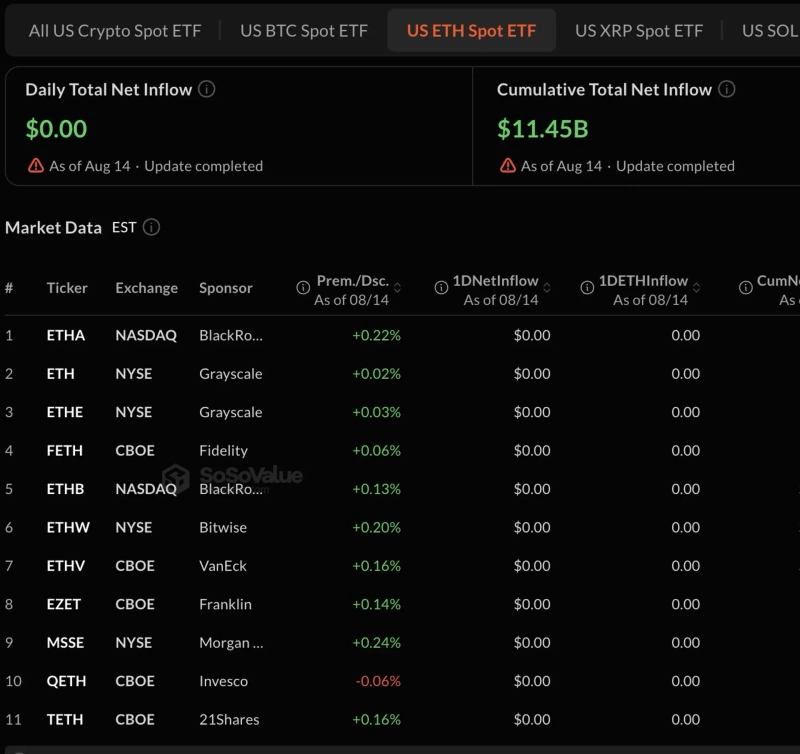
Task: Click info icon next to Daily Total Net Inflow
Action: pyautogui.click(x=207, y=89)
